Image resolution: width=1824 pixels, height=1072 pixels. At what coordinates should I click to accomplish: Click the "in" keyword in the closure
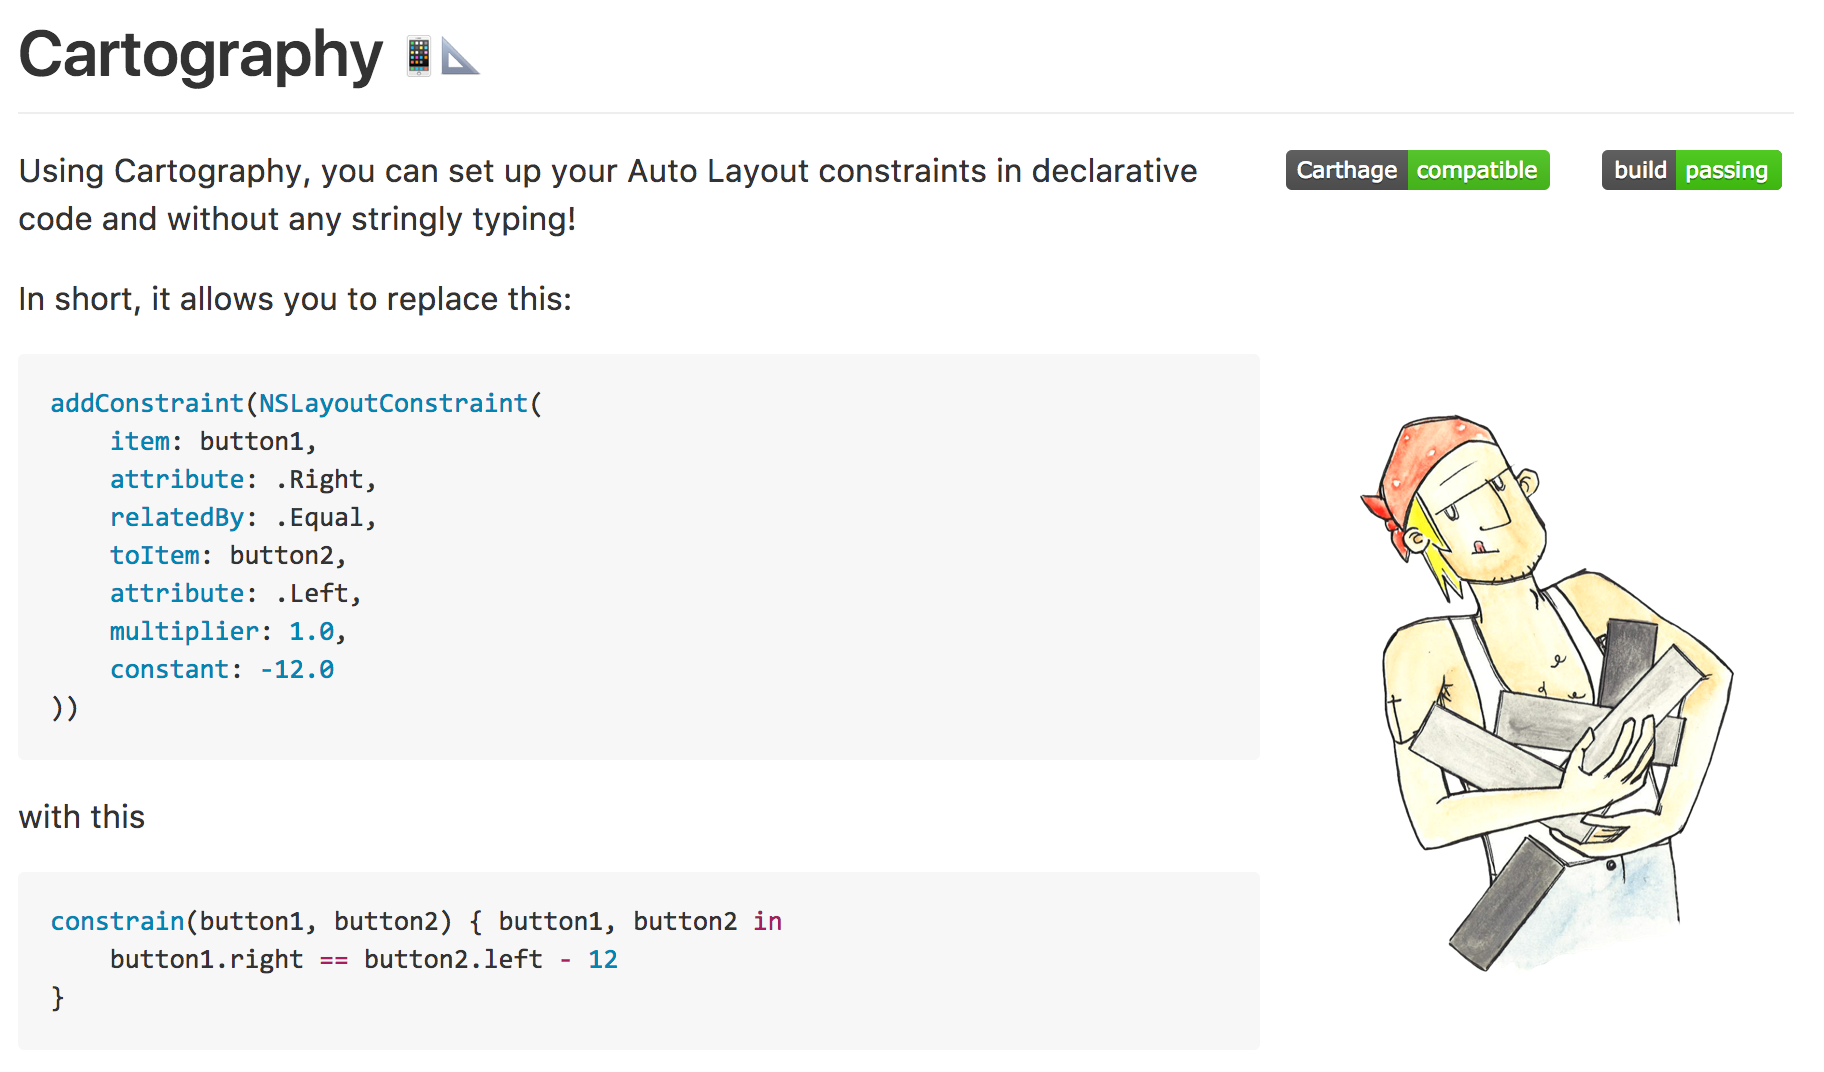point(767,921)
